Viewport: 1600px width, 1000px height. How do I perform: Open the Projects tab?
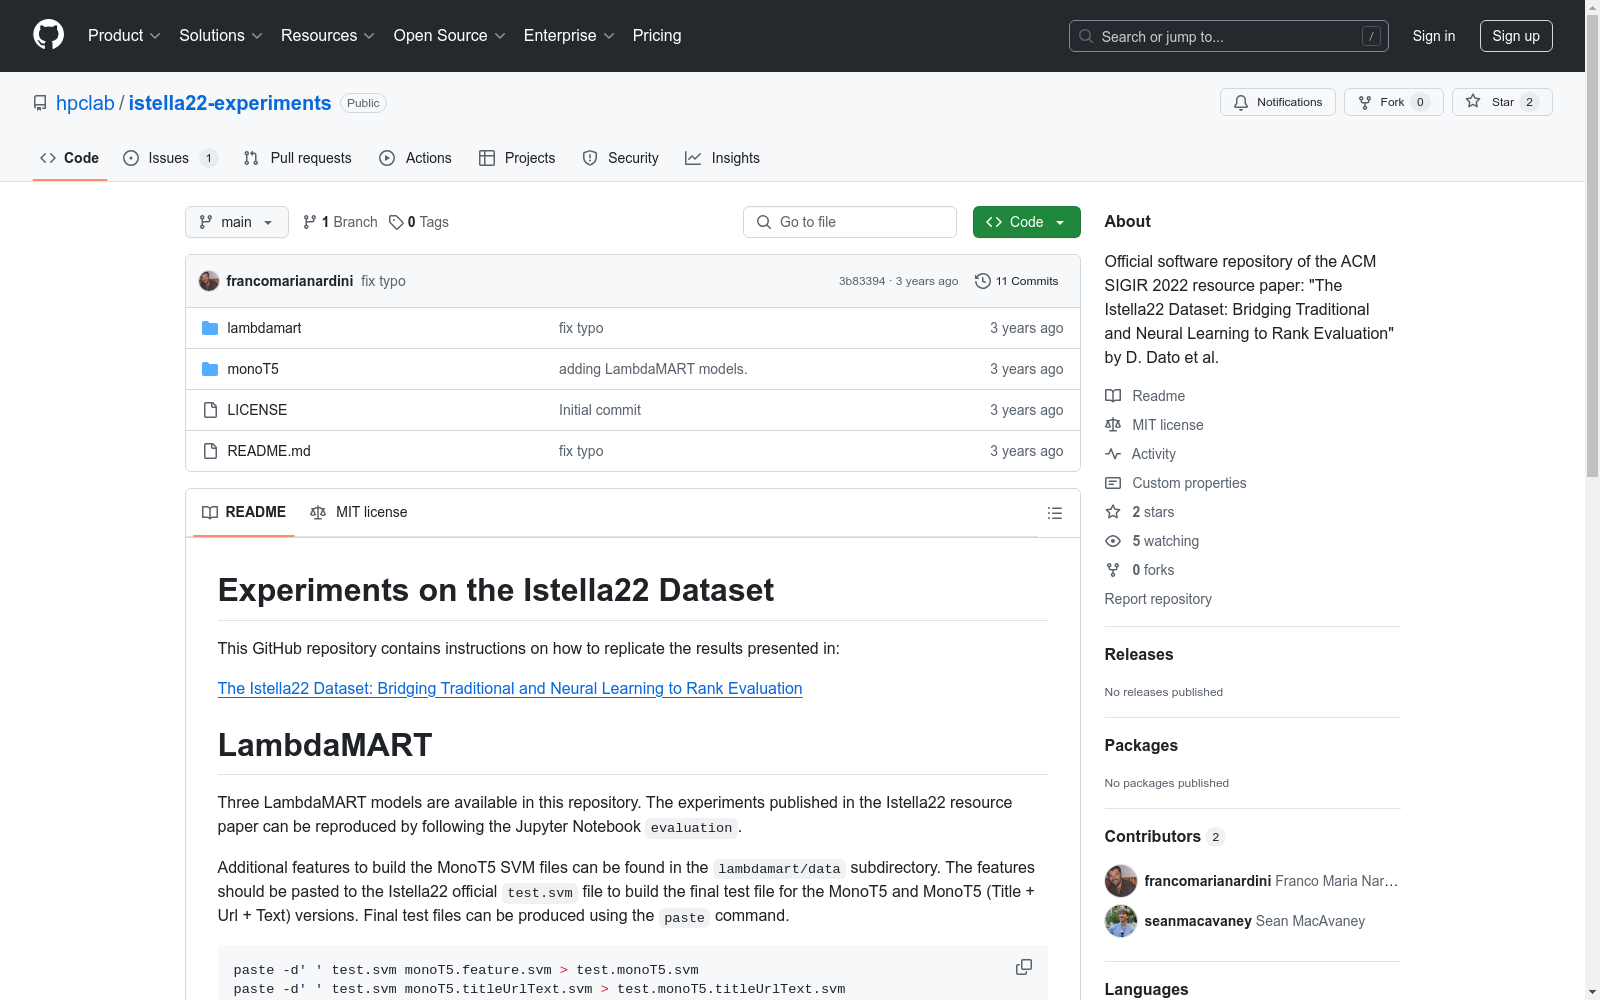[x=517, y=158]
